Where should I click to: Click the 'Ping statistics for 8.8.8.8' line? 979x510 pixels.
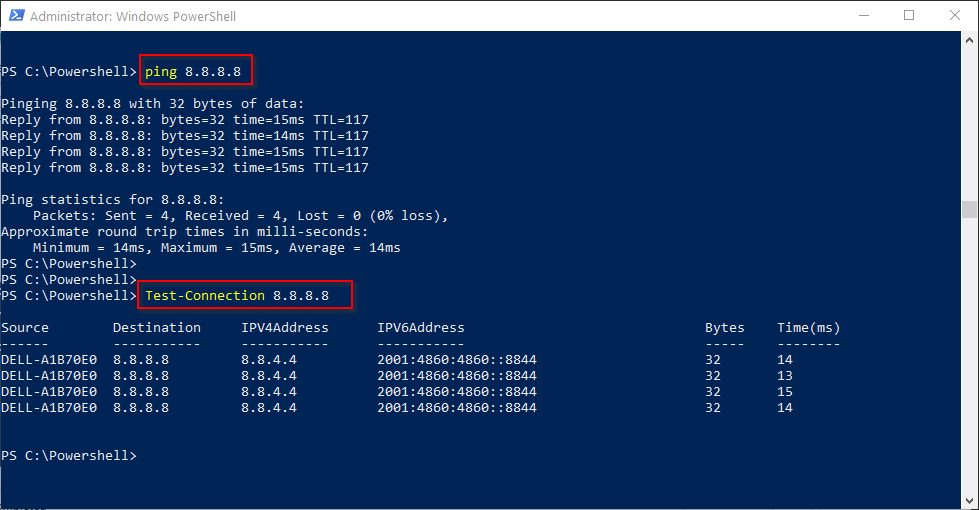coord(113,199)
